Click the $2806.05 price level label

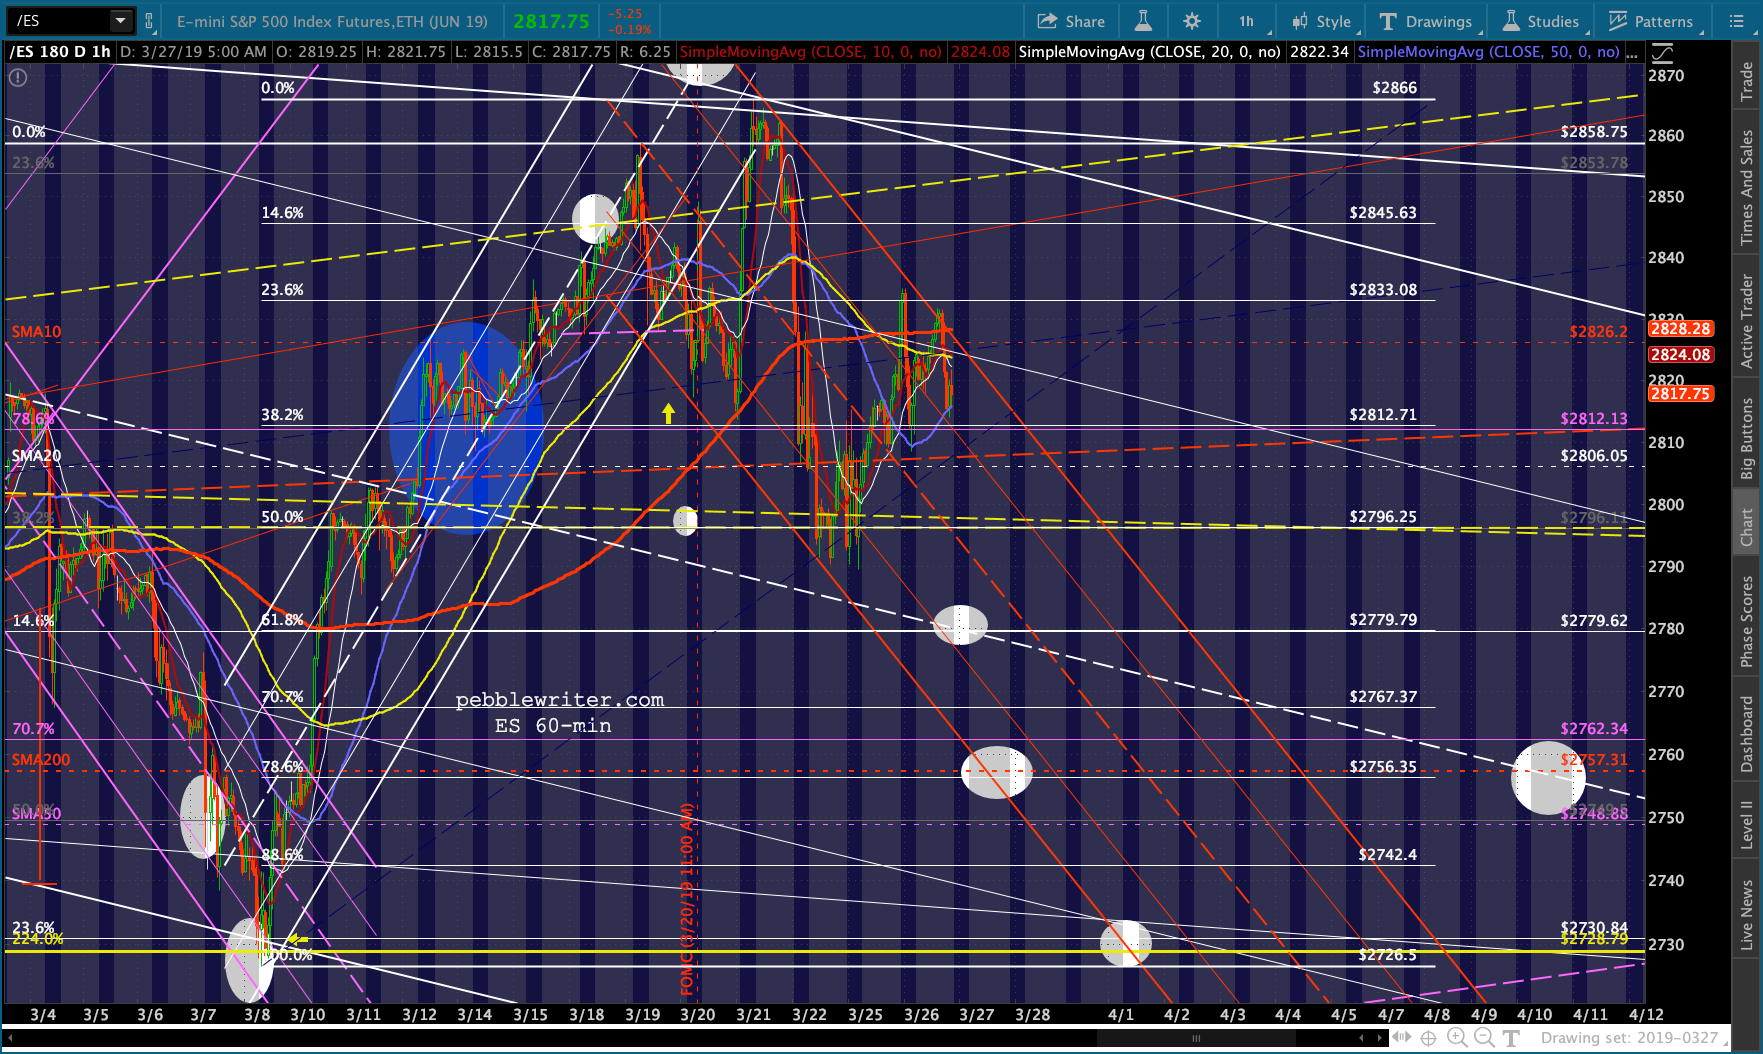[x=1594, y=456]
